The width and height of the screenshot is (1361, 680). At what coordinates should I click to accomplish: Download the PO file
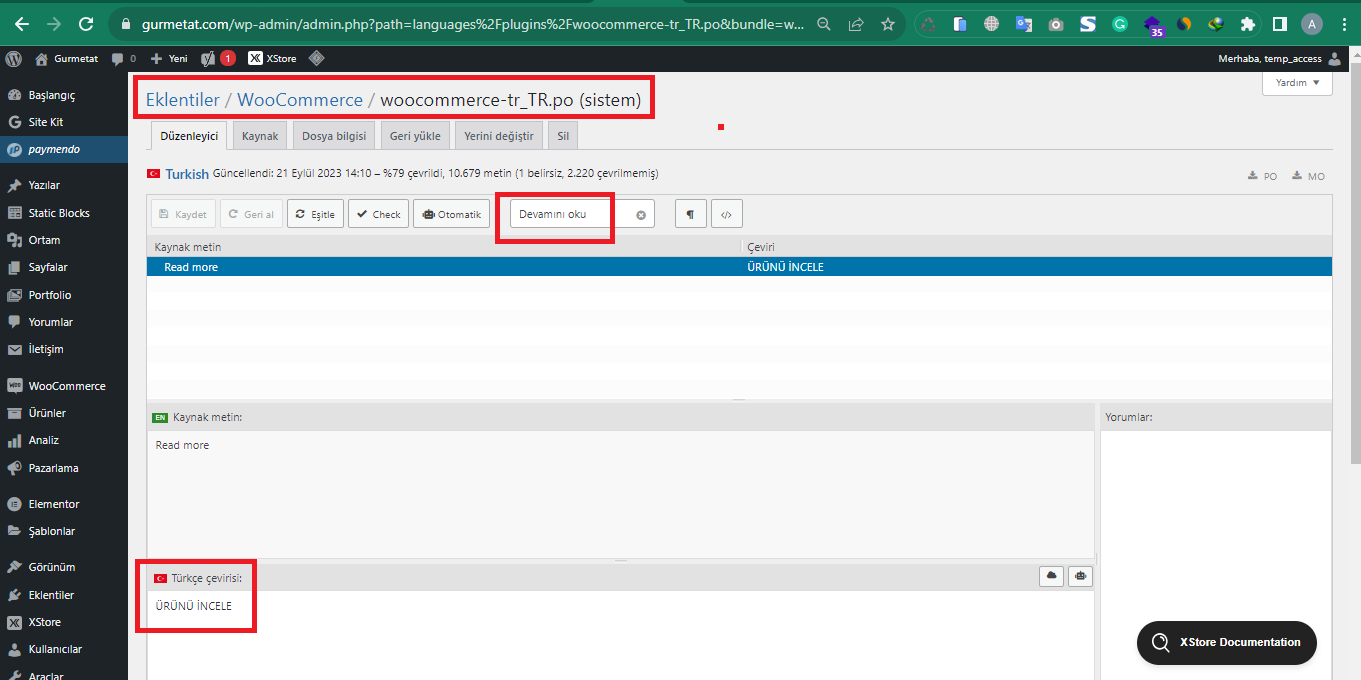[1263, 176]
